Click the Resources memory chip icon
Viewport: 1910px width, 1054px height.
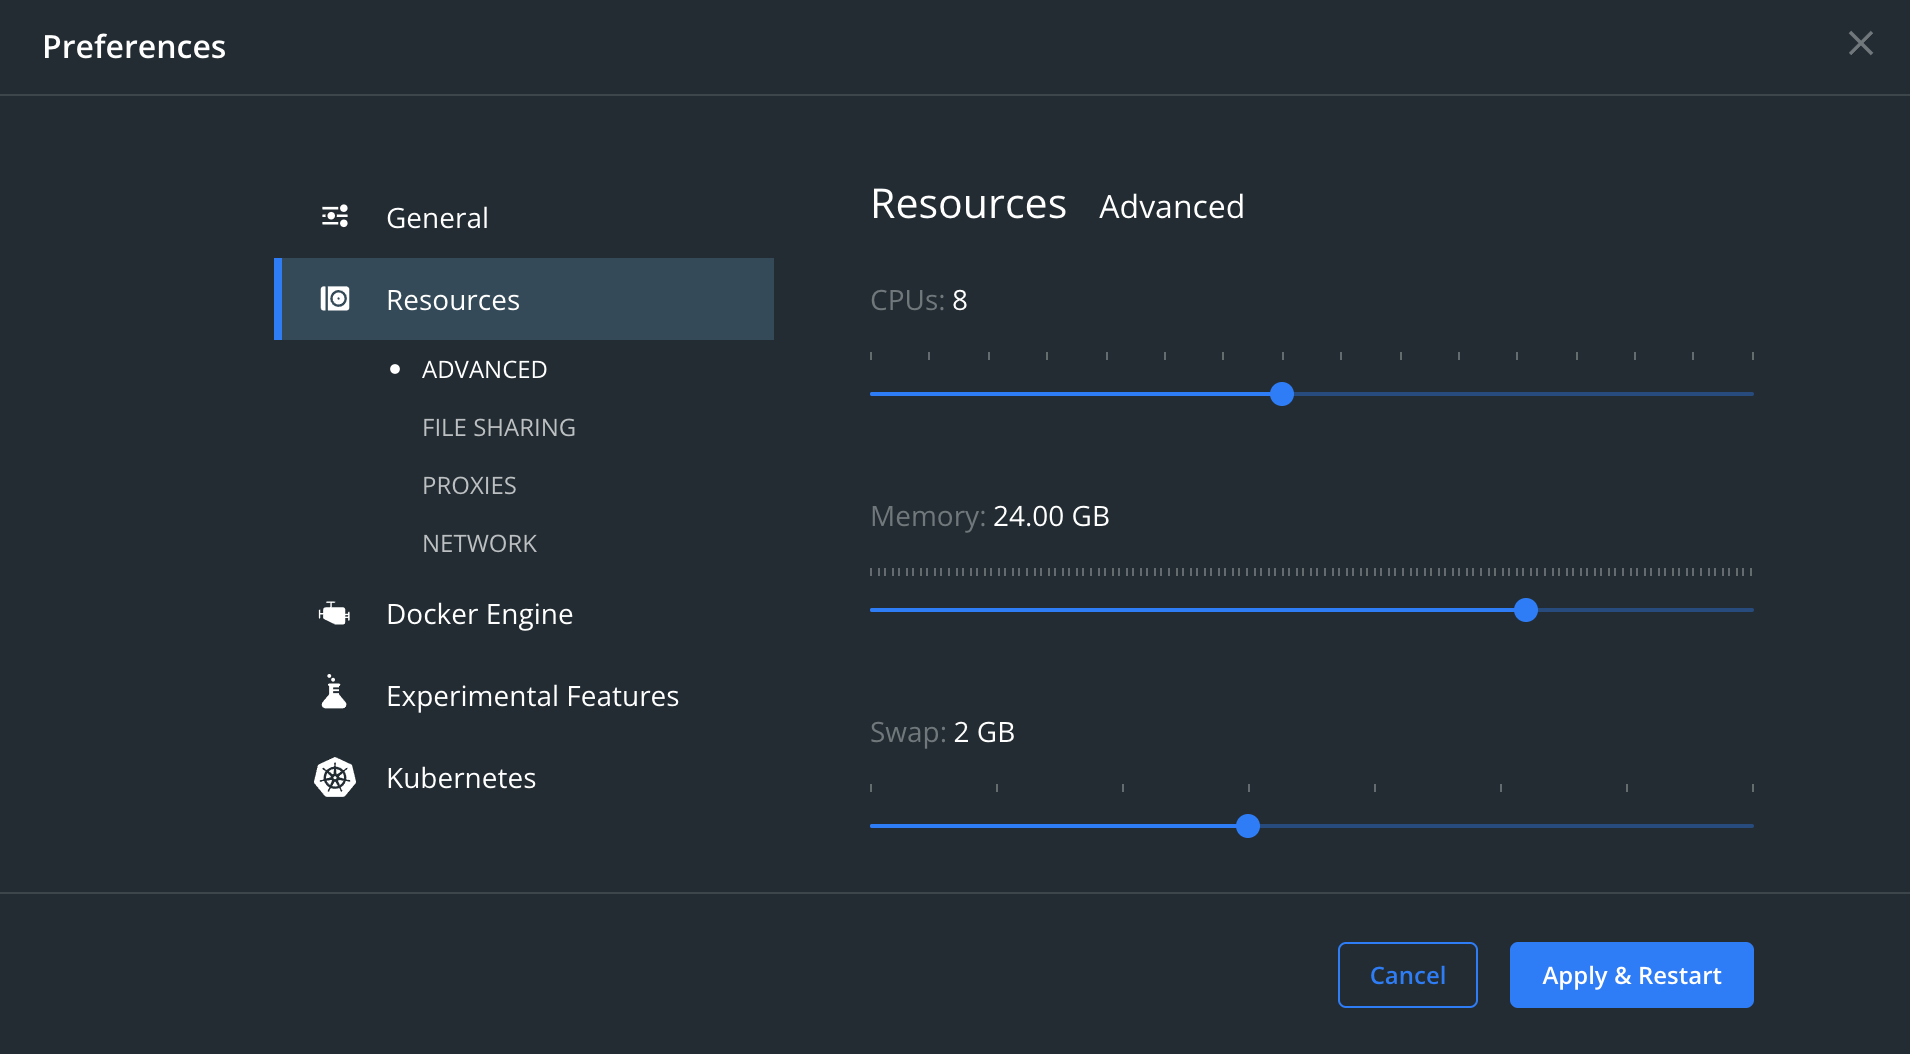coord(335,298)
